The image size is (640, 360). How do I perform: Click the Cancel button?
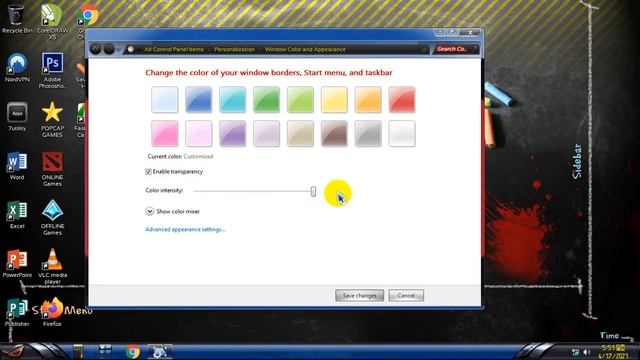(x=406, y=296)
